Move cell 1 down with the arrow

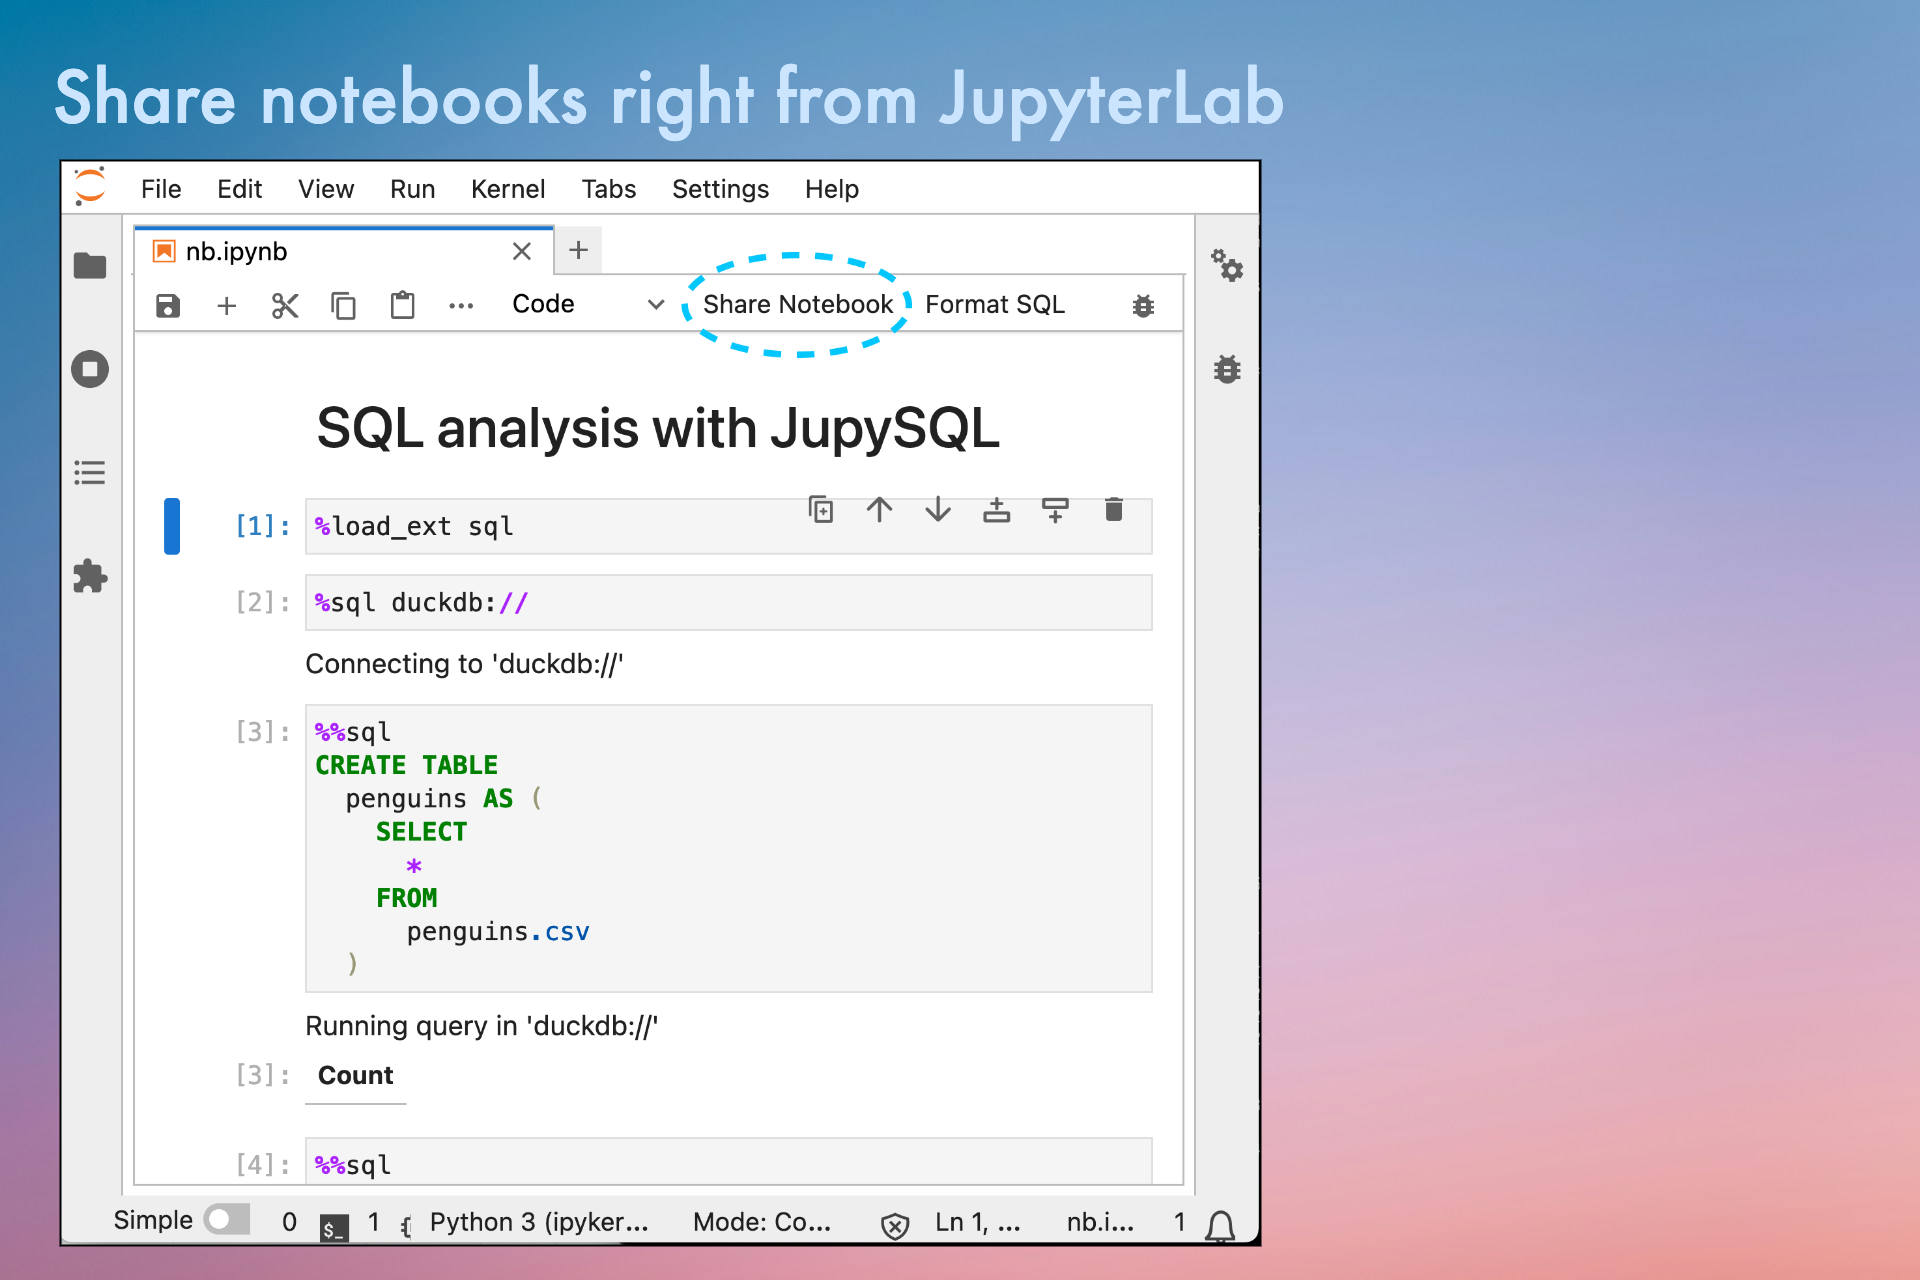[x=938, y=510]
